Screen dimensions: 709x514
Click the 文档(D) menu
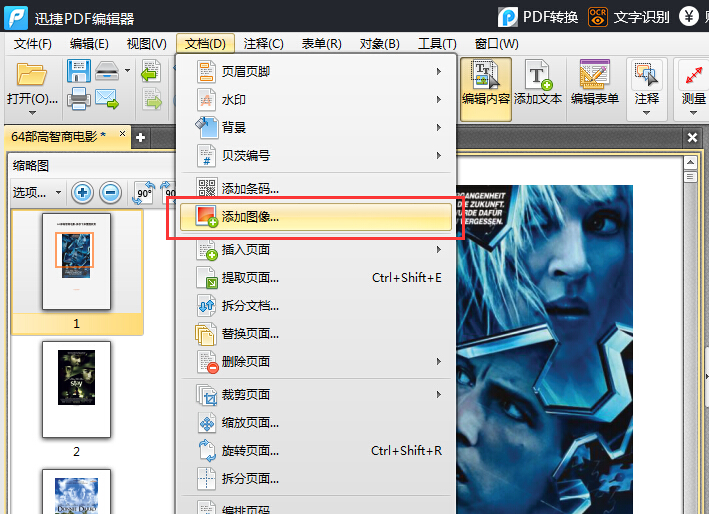pyautogui.click(x=205, y=44)
